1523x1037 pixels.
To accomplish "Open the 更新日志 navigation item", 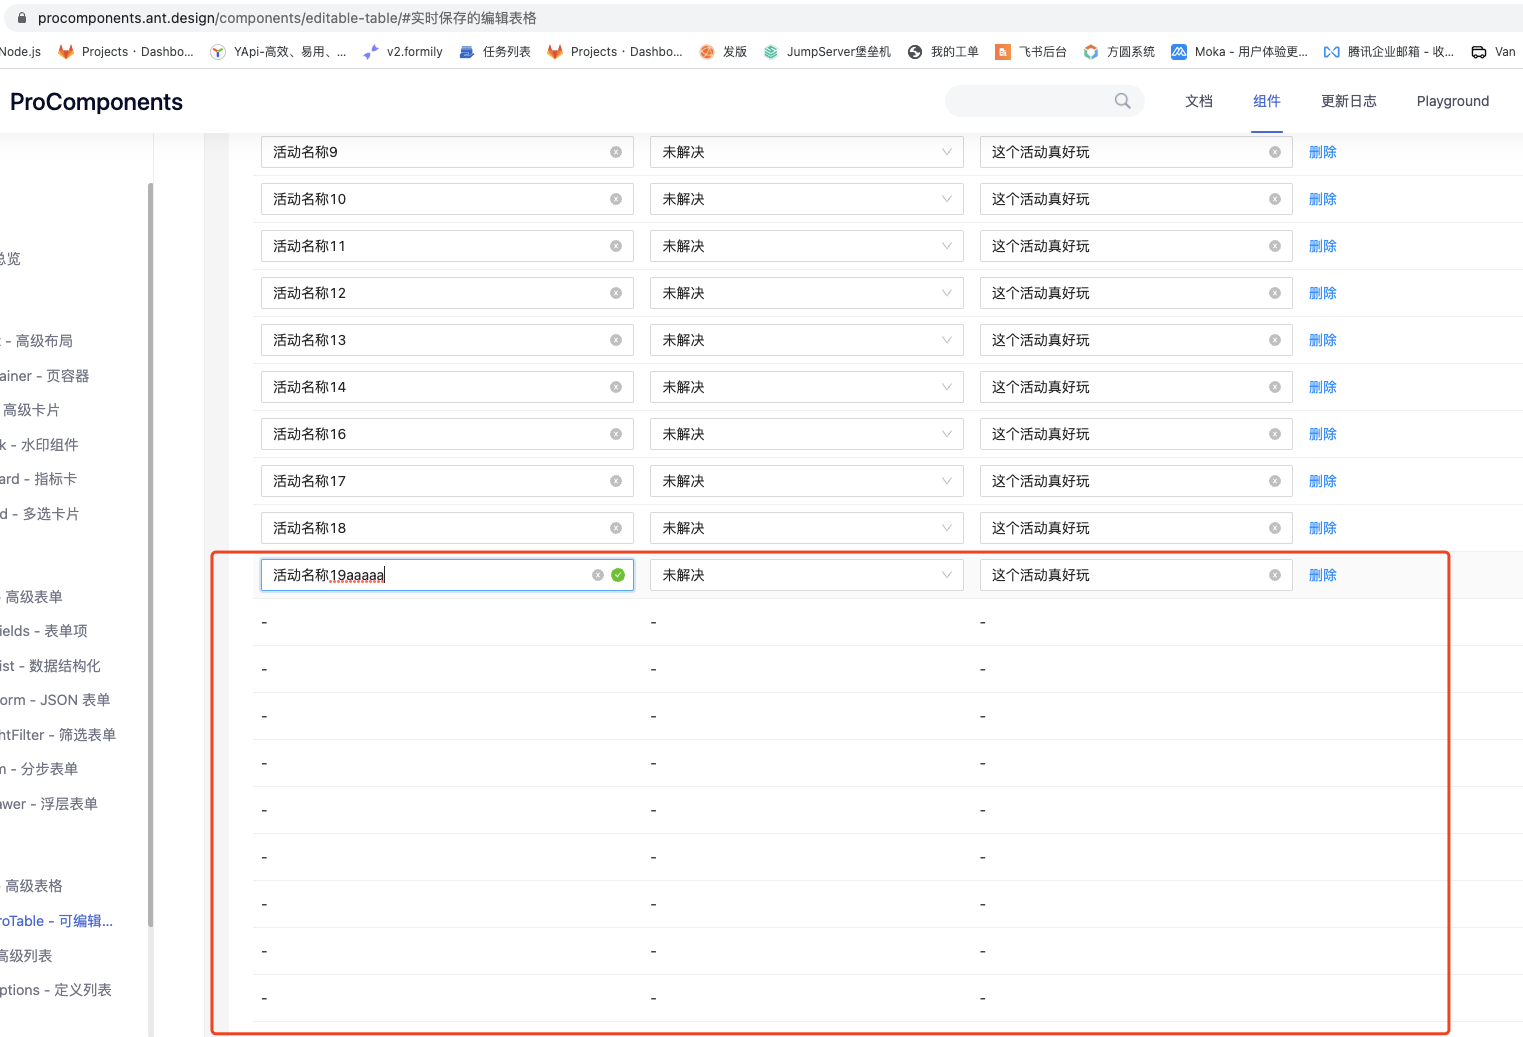I will point(1348,101).
